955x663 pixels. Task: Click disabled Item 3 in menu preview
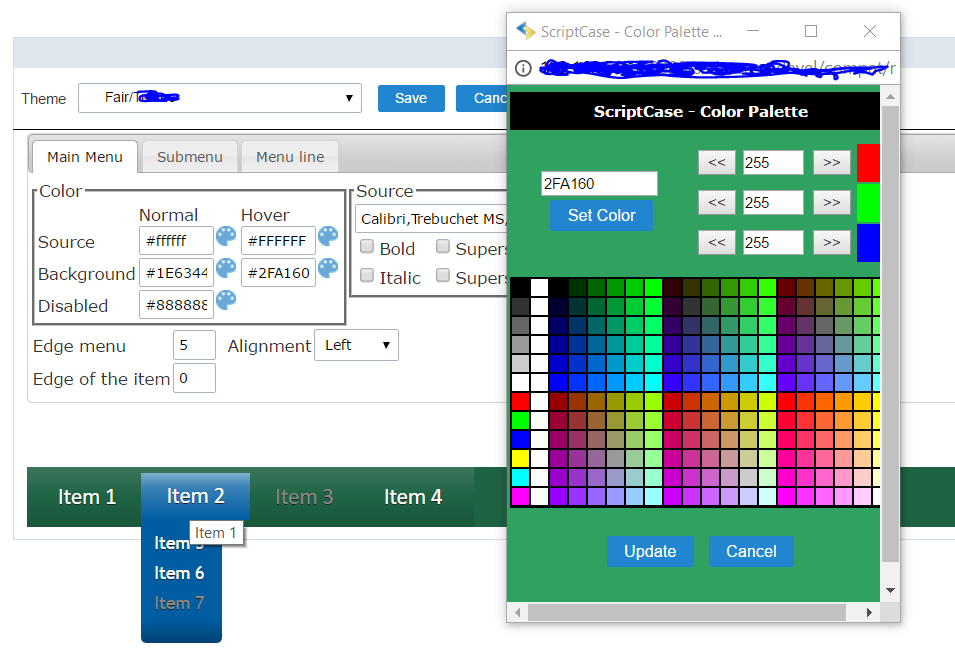304,497
